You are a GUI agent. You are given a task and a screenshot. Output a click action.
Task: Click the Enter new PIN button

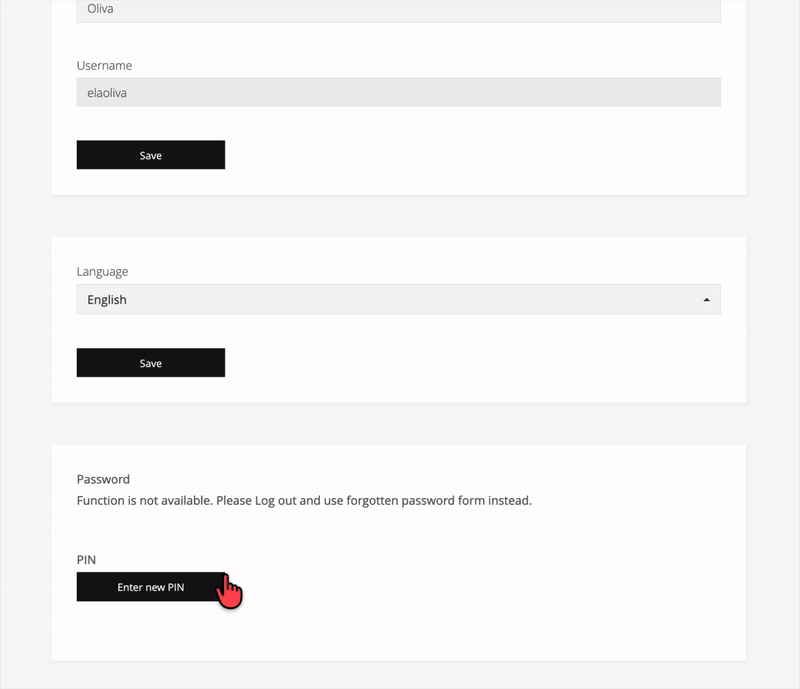click(151, 587)
